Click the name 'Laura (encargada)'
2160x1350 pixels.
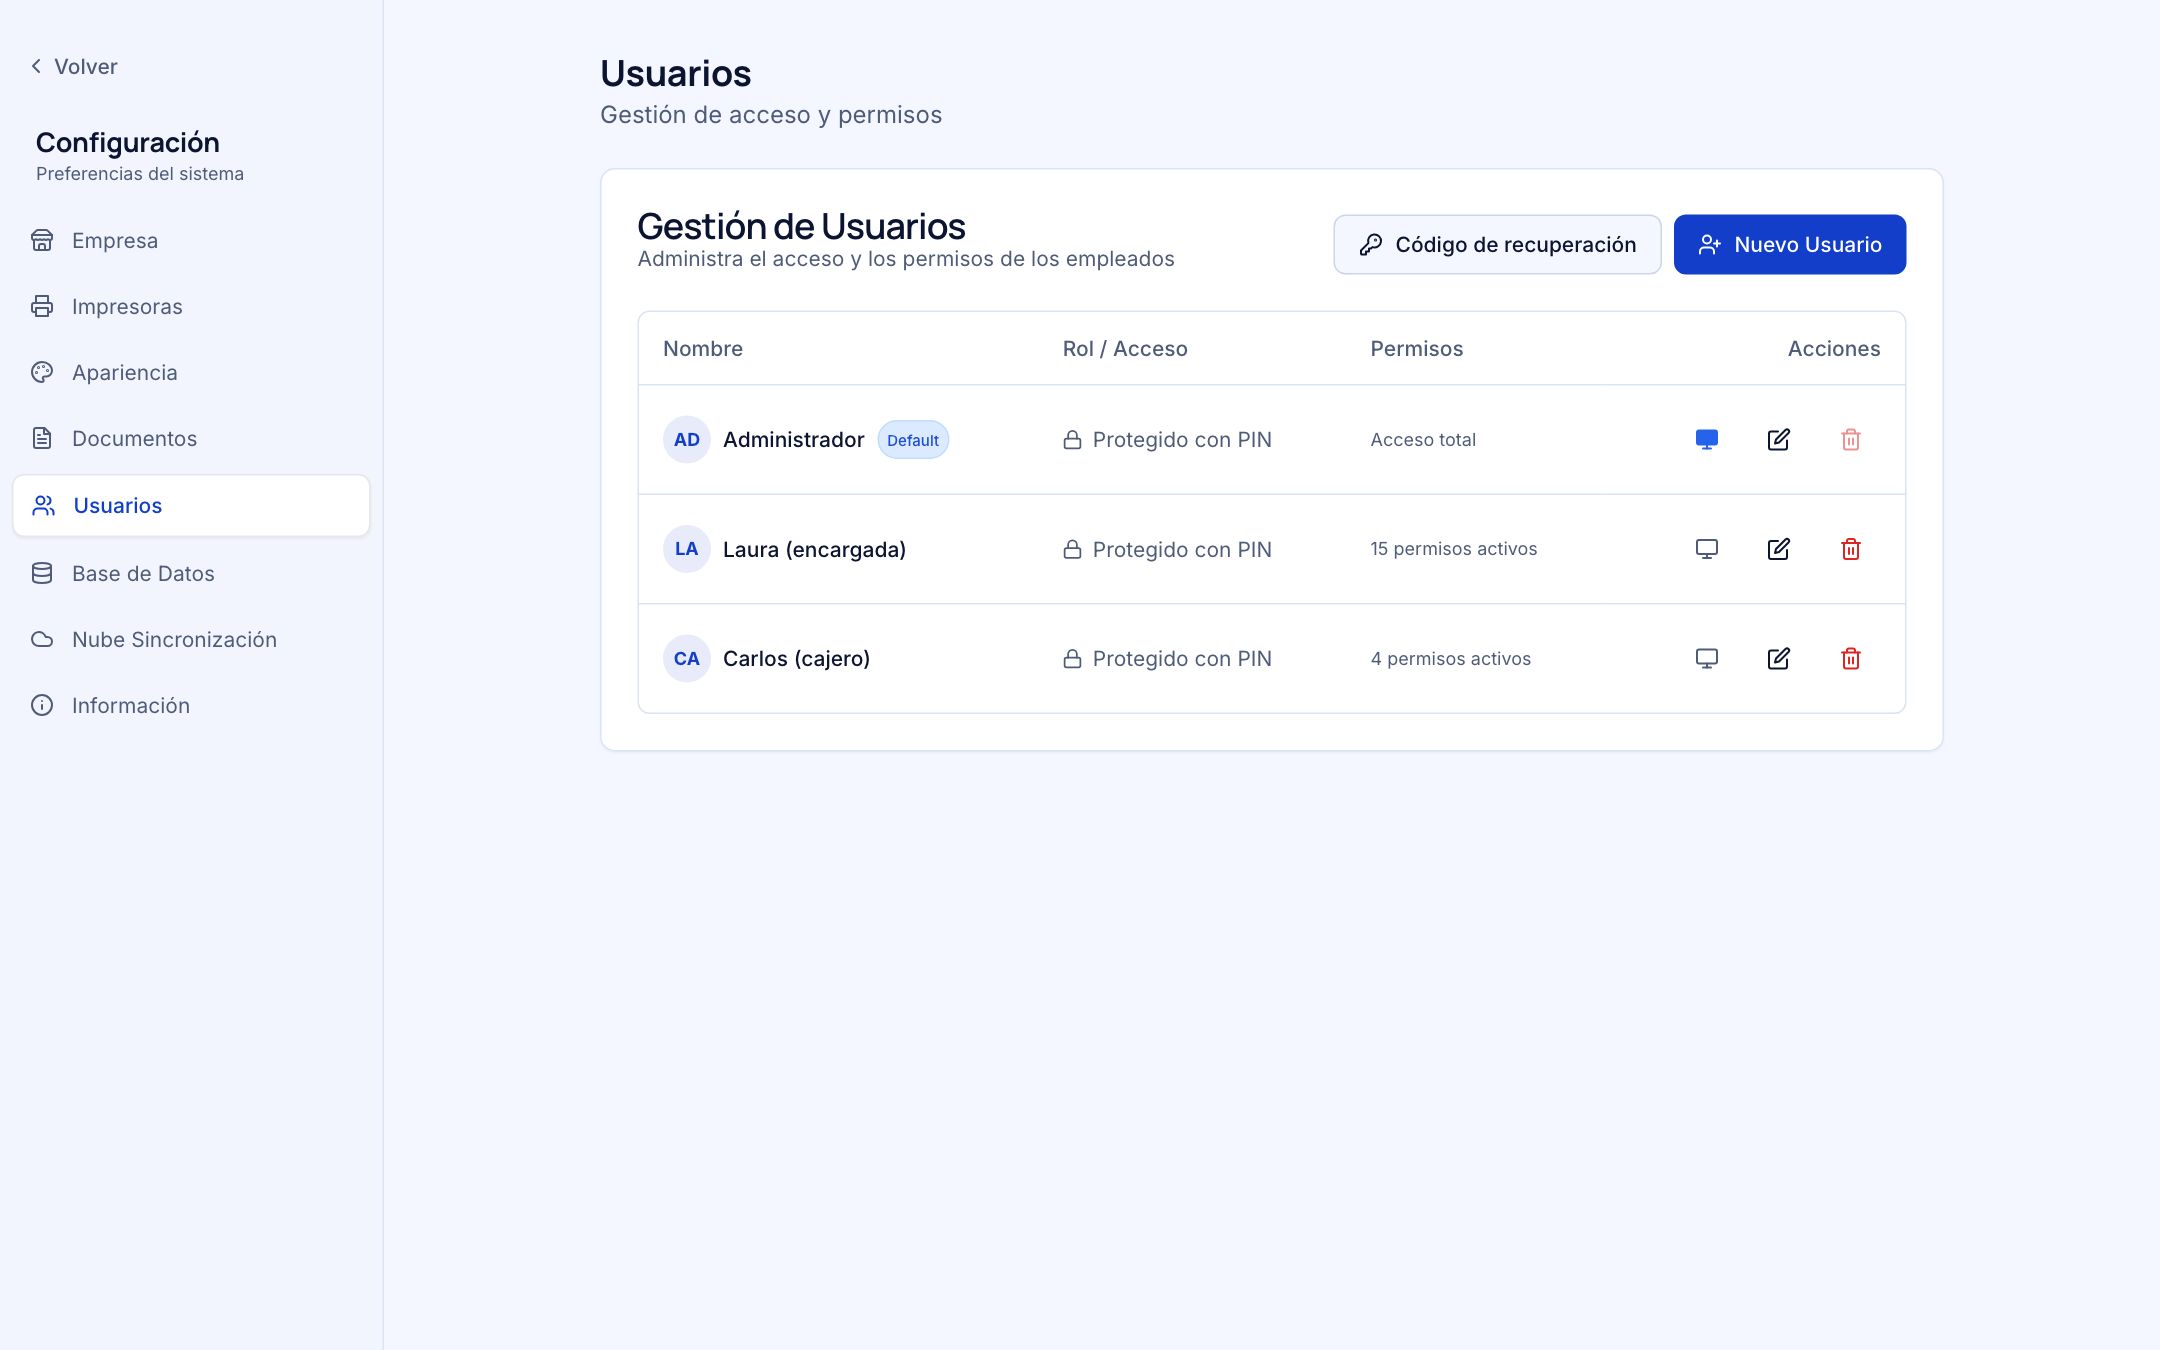pyautogui.click(x=814, y=550)
